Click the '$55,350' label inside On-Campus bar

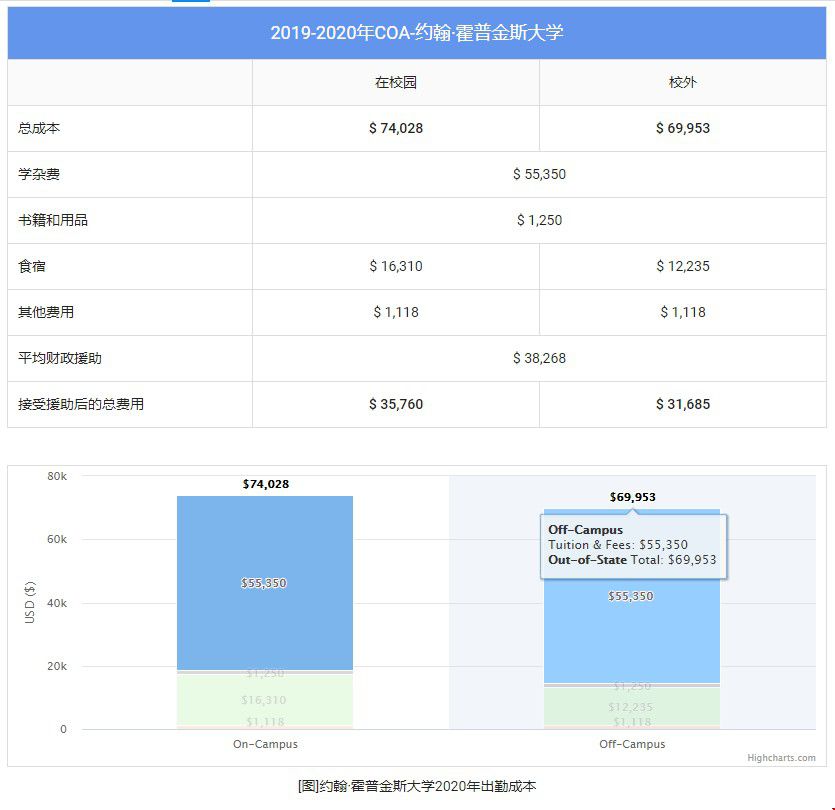click(x=264, y=583)
